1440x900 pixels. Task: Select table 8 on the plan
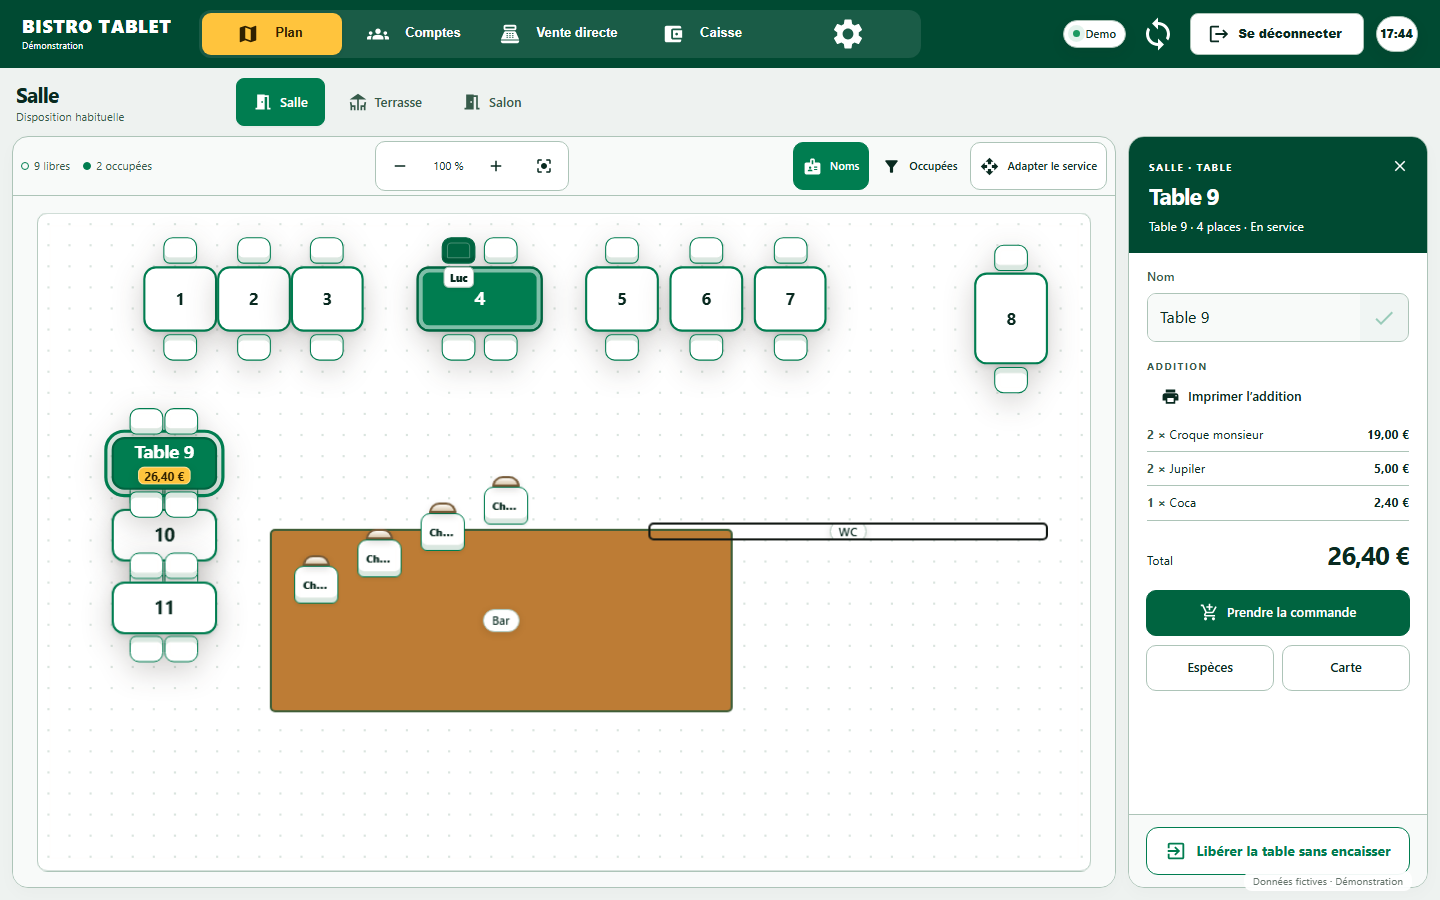(1011, 319)
